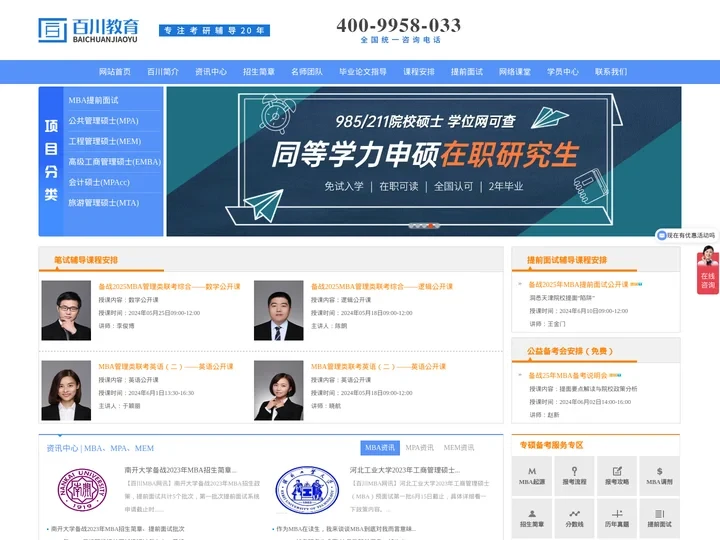Open the MBA调剂 dollar icon tile
Screen dimensions: 720x540
pos(659,476)
